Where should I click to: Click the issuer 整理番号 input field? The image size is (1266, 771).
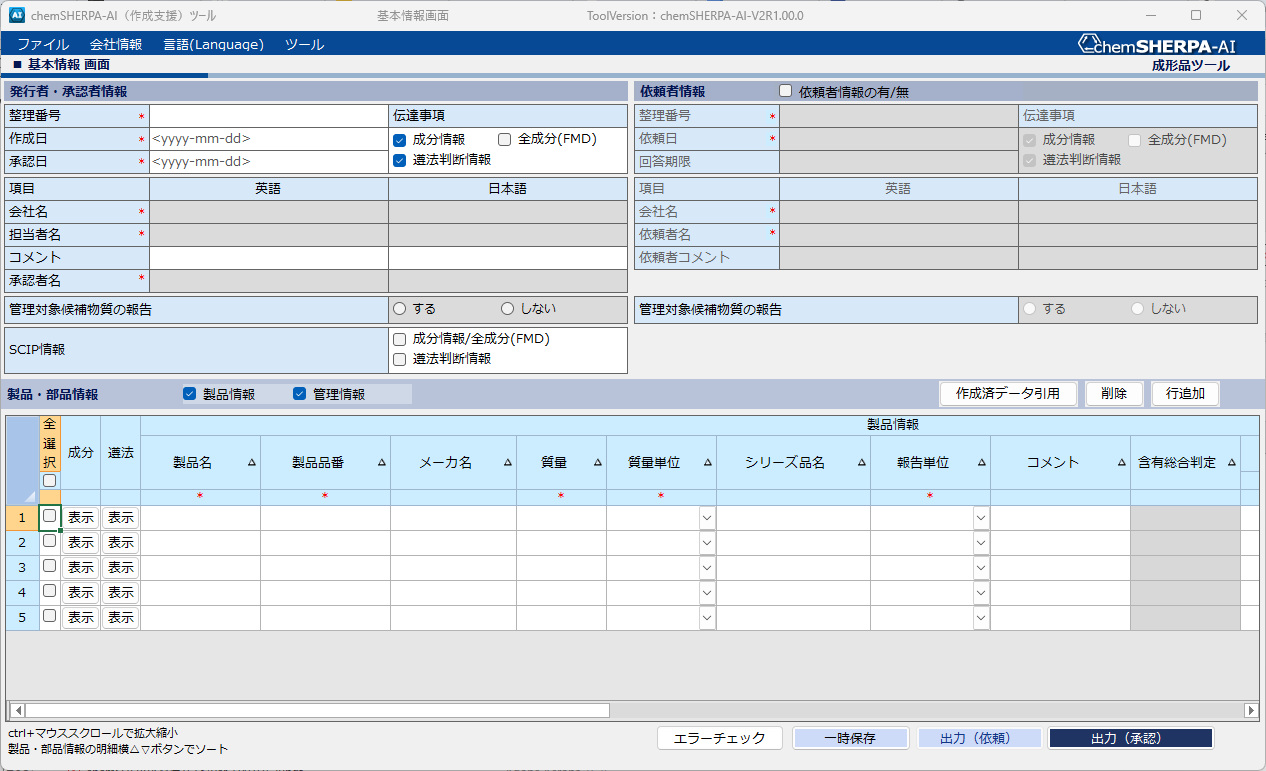pos(269,116)
